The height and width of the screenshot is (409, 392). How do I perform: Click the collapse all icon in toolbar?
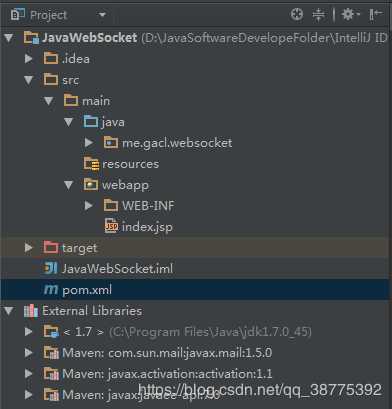[x=318, y=15]
